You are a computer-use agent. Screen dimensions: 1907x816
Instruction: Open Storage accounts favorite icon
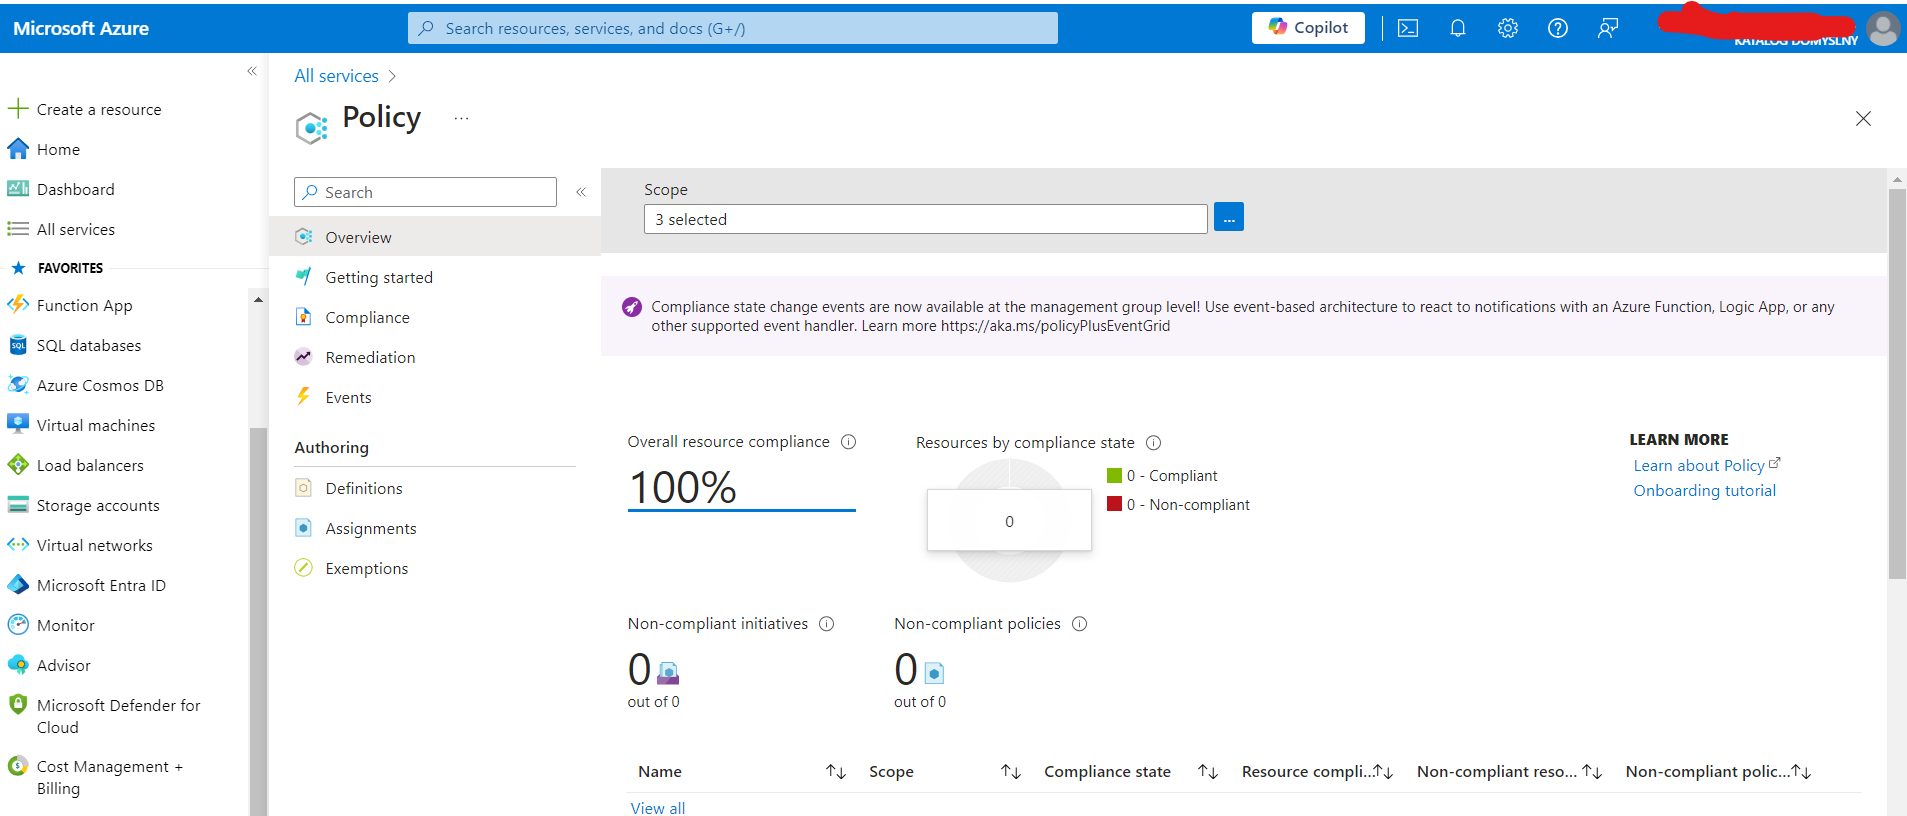(18, 505)
